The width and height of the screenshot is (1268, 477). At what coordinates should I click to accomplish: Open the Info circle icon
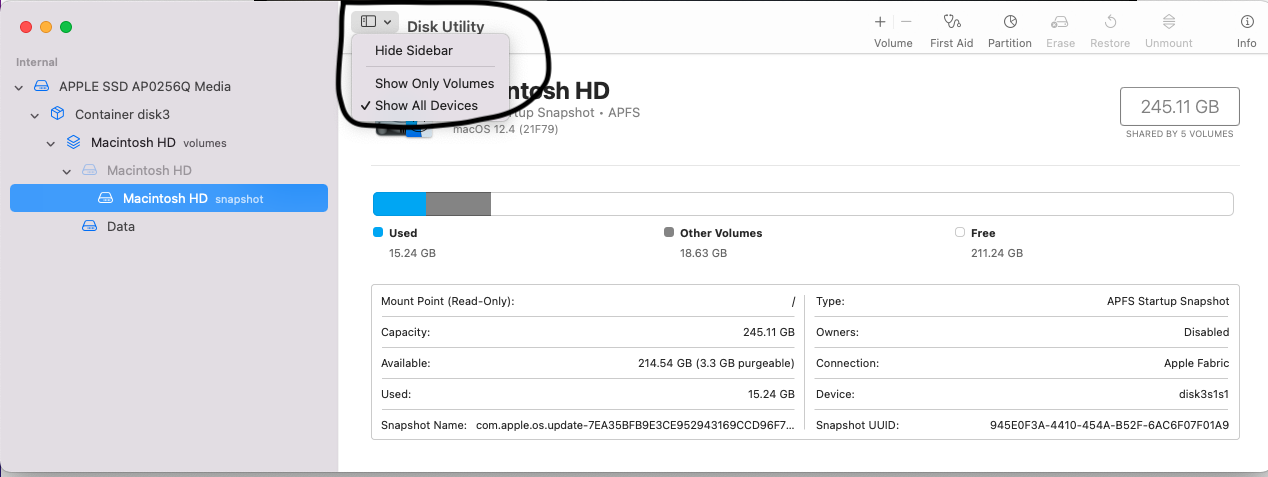tap(1246, 21)
